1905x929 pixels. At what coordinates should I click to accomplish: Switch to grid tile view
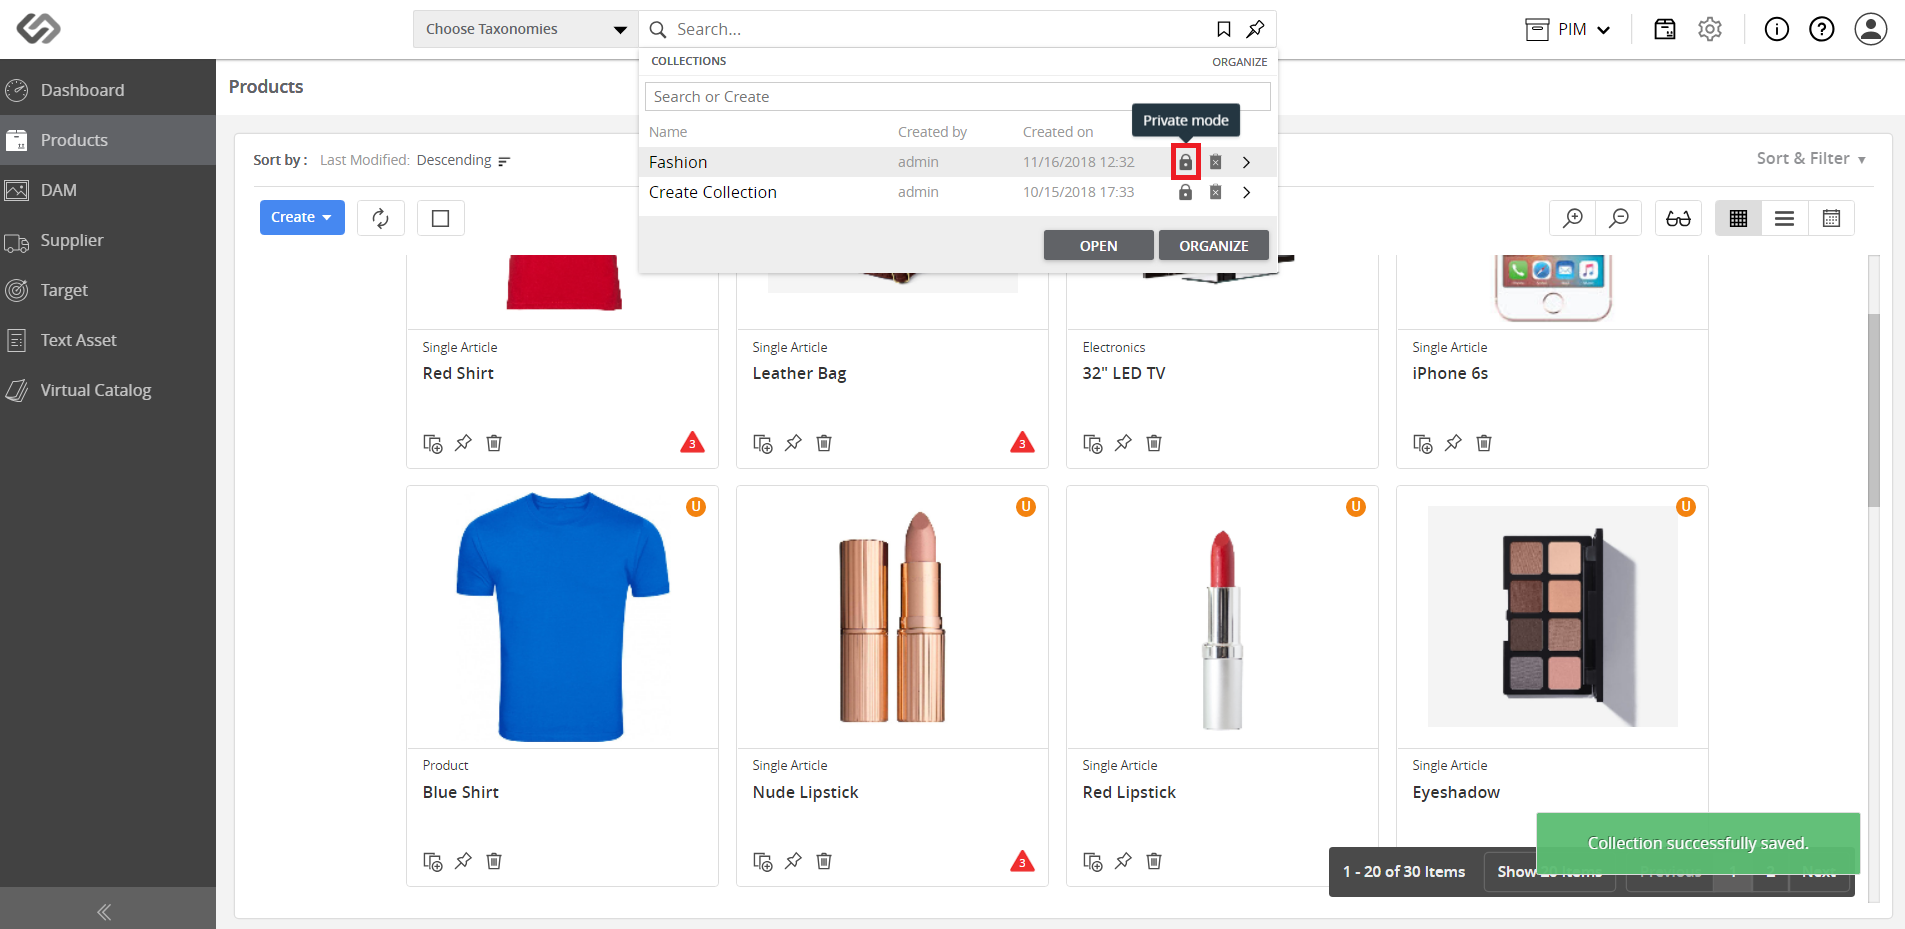pyautogui.click(x=1738, y=218)
